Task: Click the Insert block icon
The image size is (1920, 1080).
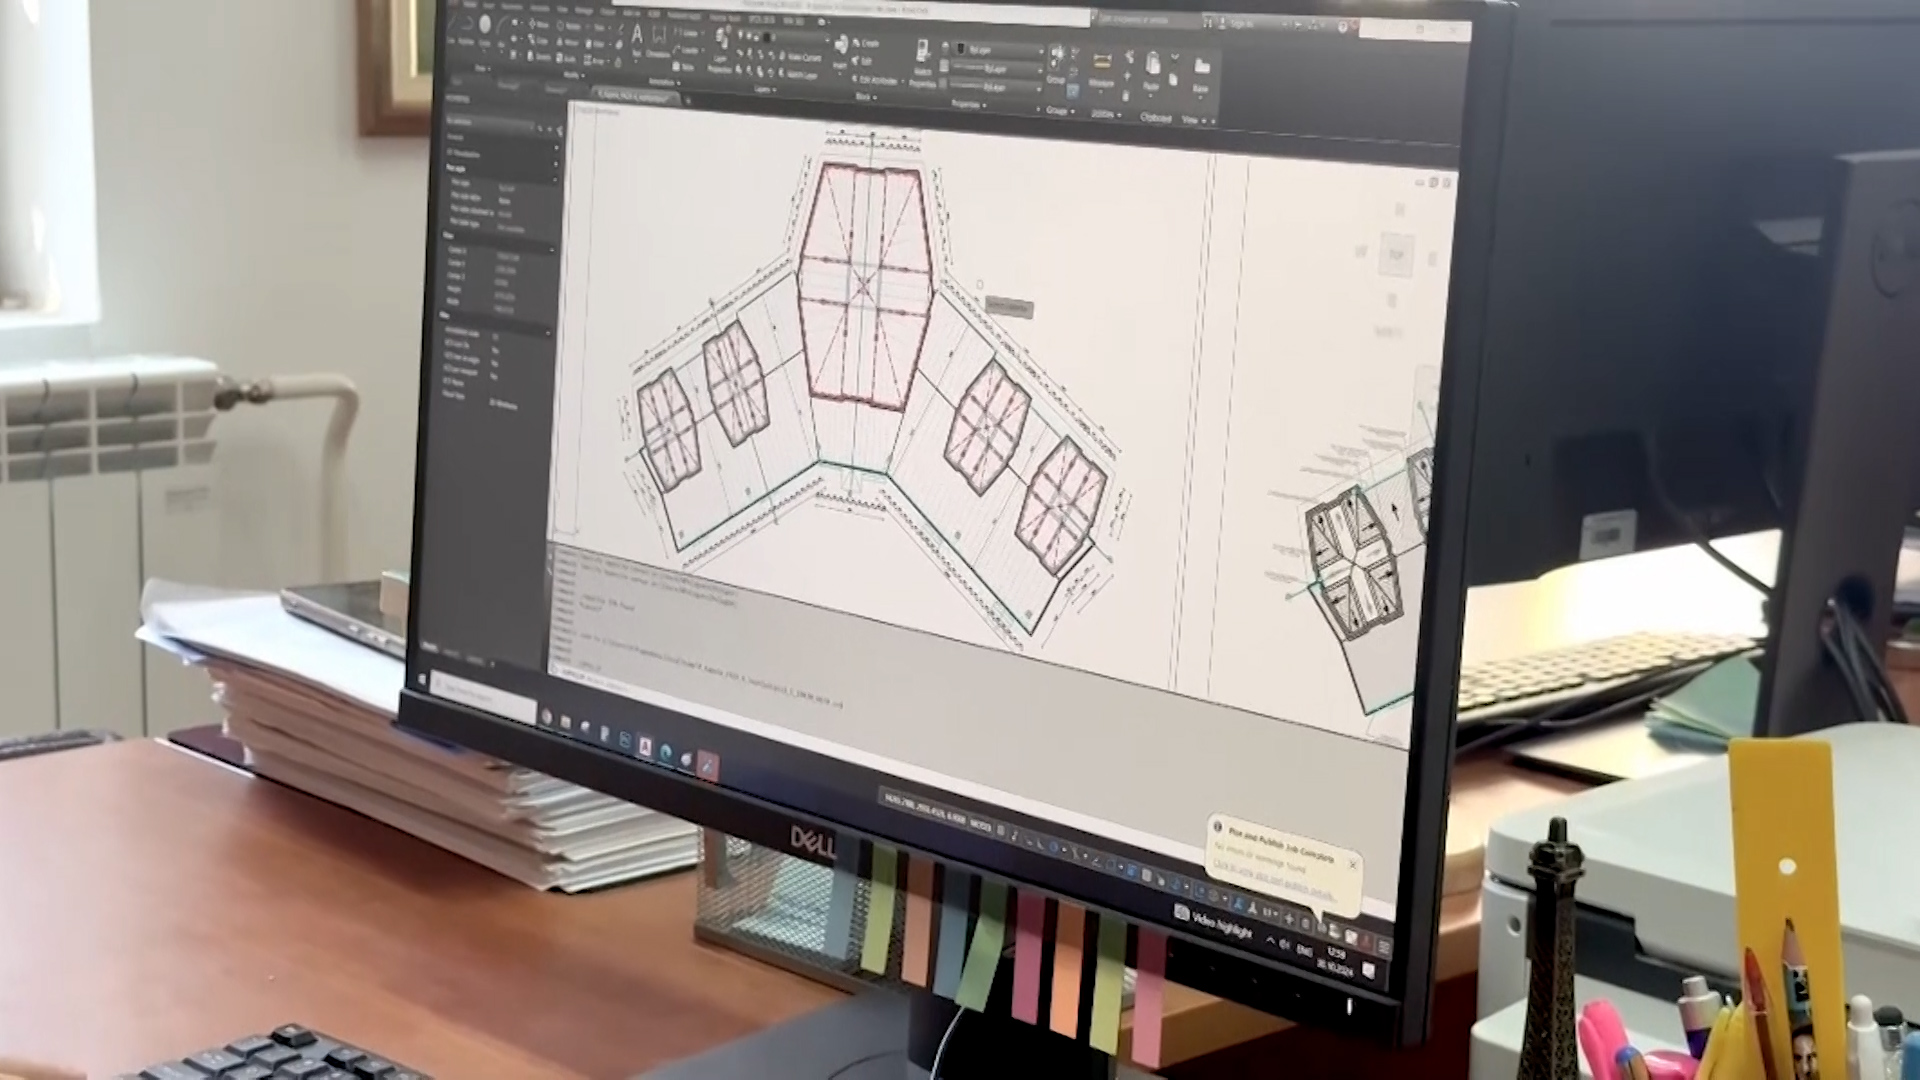Action: [x=841, y=44]
